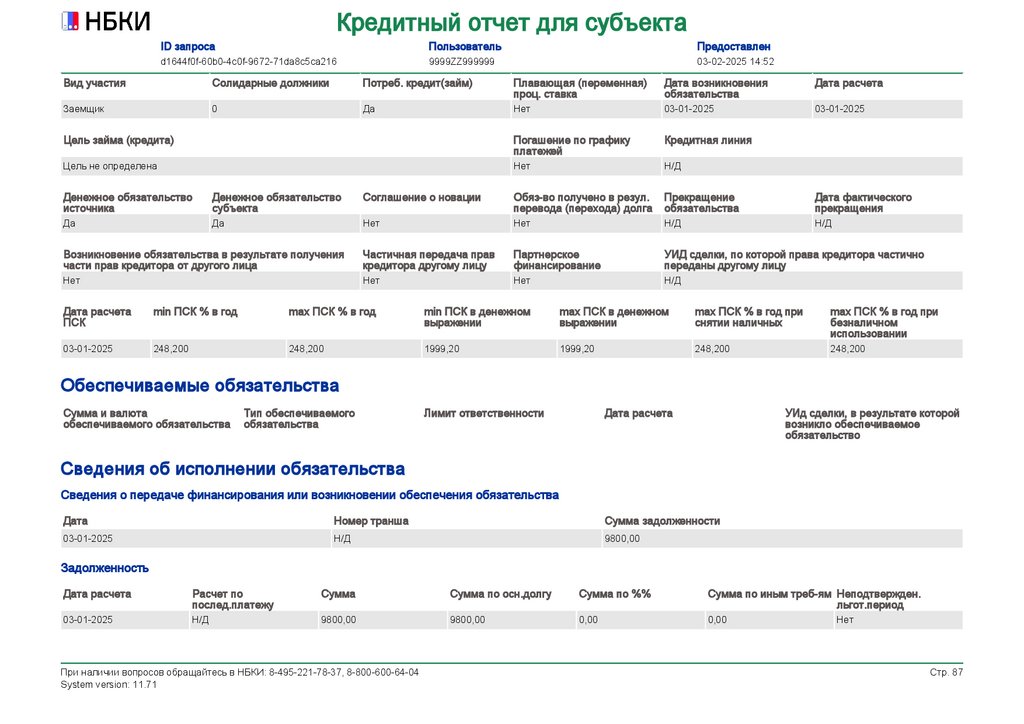Select the Вид участия field Заемщик
Viewport: 1024px width, 724px height.
(135, 109)
